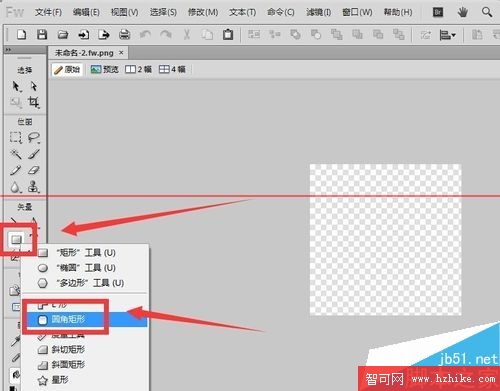The height and width of the screenshot is (391, 500).
Task: Close the 未命名-2.fw.png tab
Action: tap(121, 52)
